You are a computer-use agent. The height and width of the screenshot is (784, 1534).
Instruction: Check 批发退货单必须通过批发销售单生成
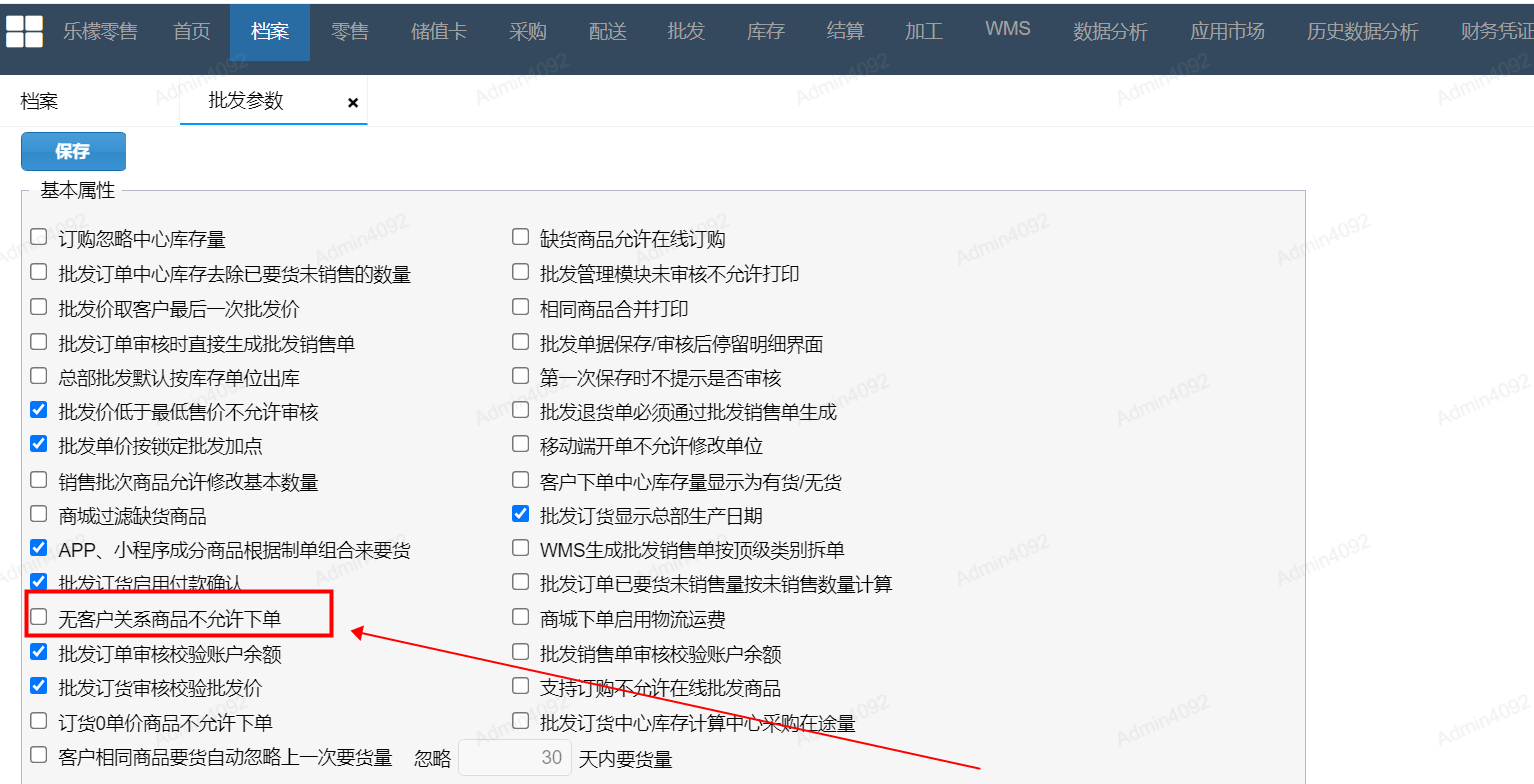520,410
